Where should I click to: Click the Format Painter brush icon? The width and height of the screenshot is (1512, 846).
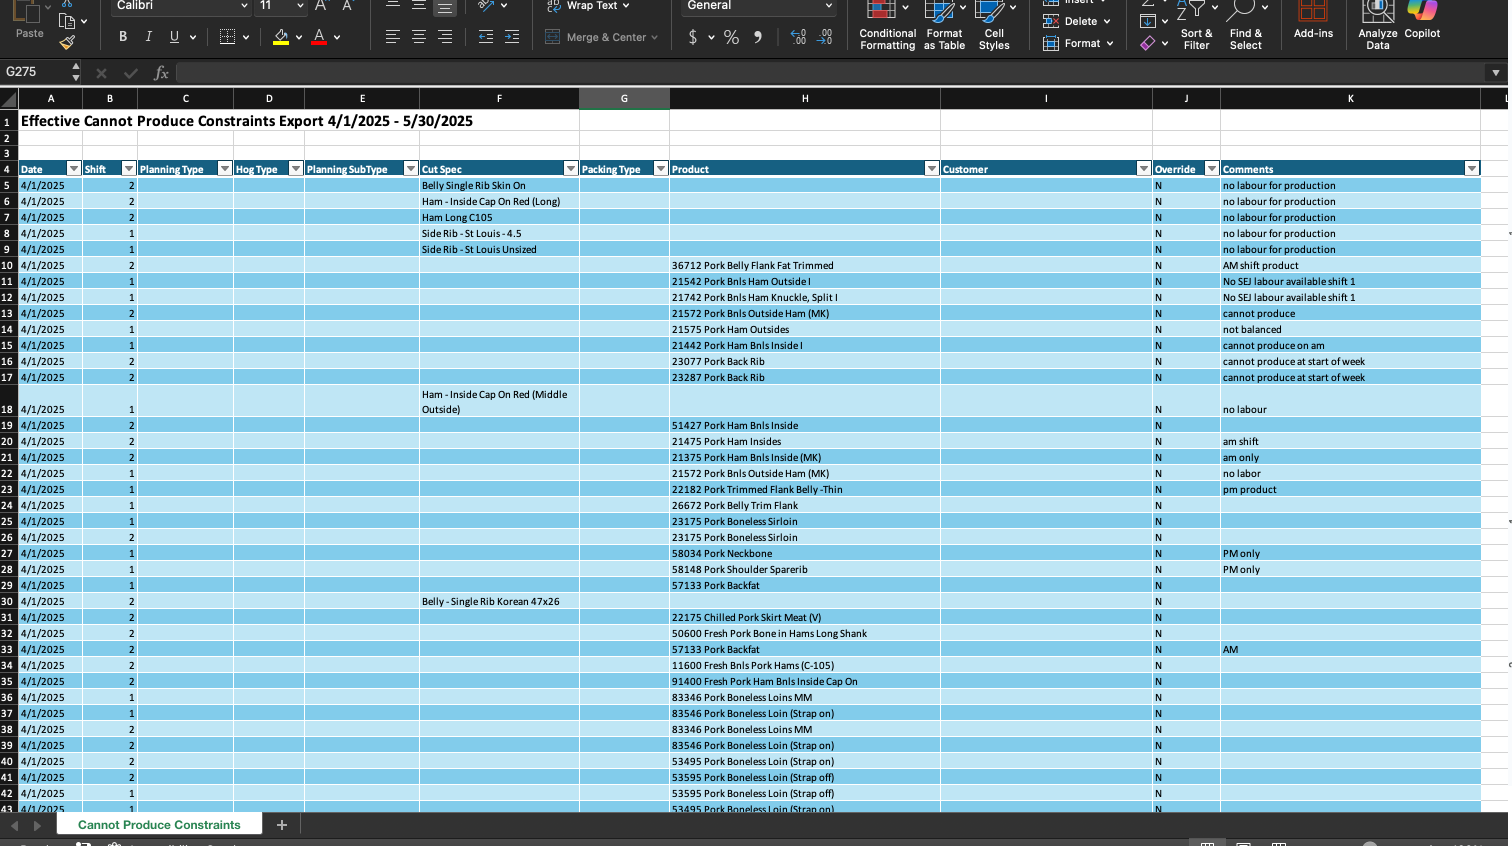pyautogui.click(x=67, y=42)
